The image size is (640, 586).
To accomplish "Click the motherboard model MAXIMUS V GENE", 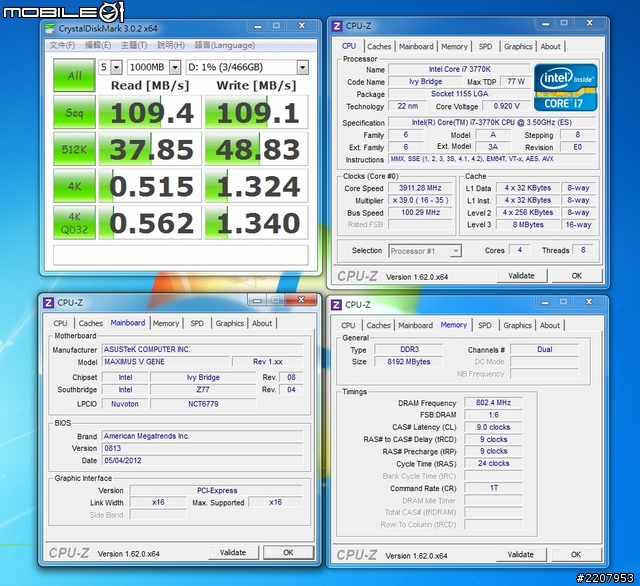I will (166, 362).
